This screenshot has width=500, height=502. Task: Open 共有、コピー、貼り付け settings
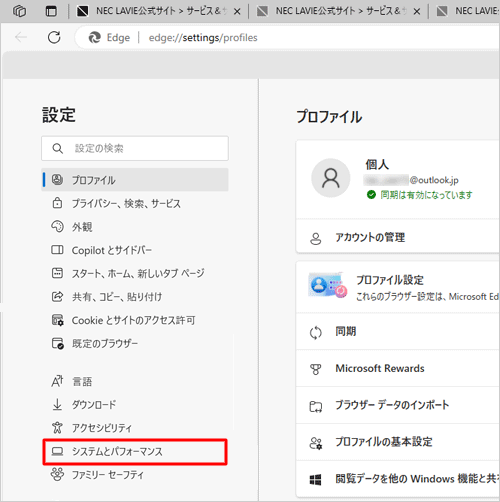pos(135,296)
